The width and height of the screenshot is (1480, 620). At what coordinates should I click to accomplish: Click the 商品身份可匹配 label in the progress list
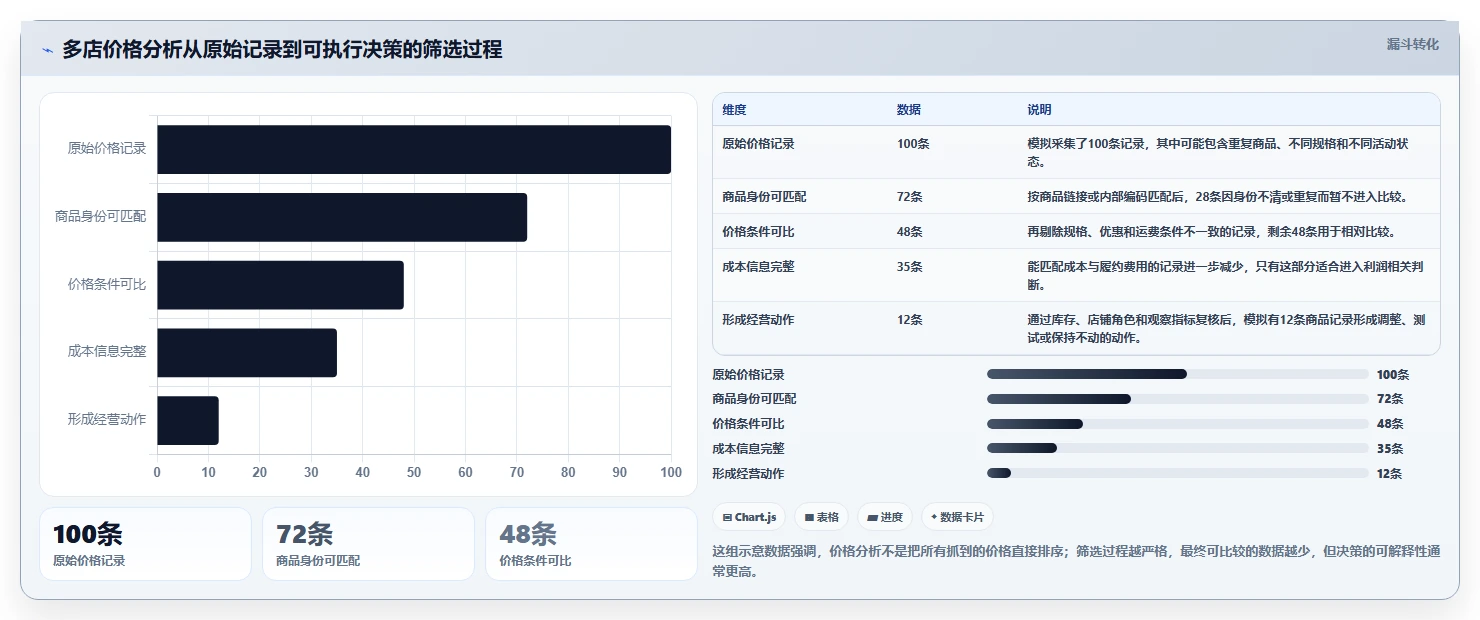pos(754,399)
